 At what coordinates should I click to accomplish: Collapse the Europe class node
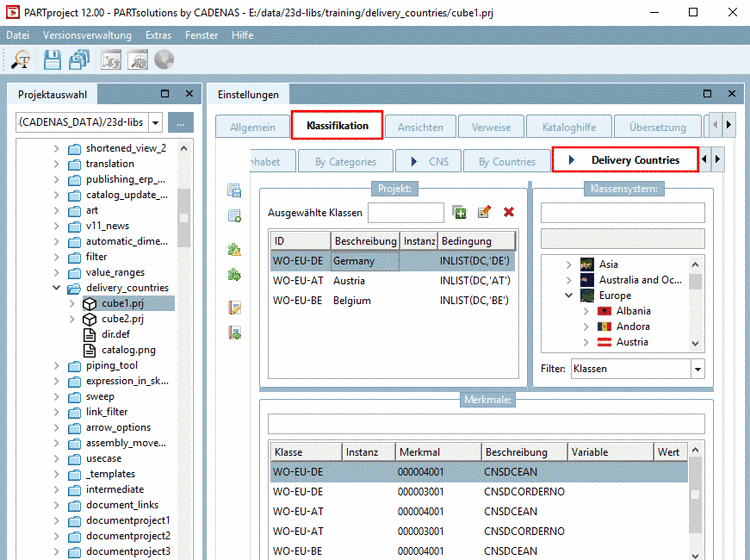click(x=569, y=296)
